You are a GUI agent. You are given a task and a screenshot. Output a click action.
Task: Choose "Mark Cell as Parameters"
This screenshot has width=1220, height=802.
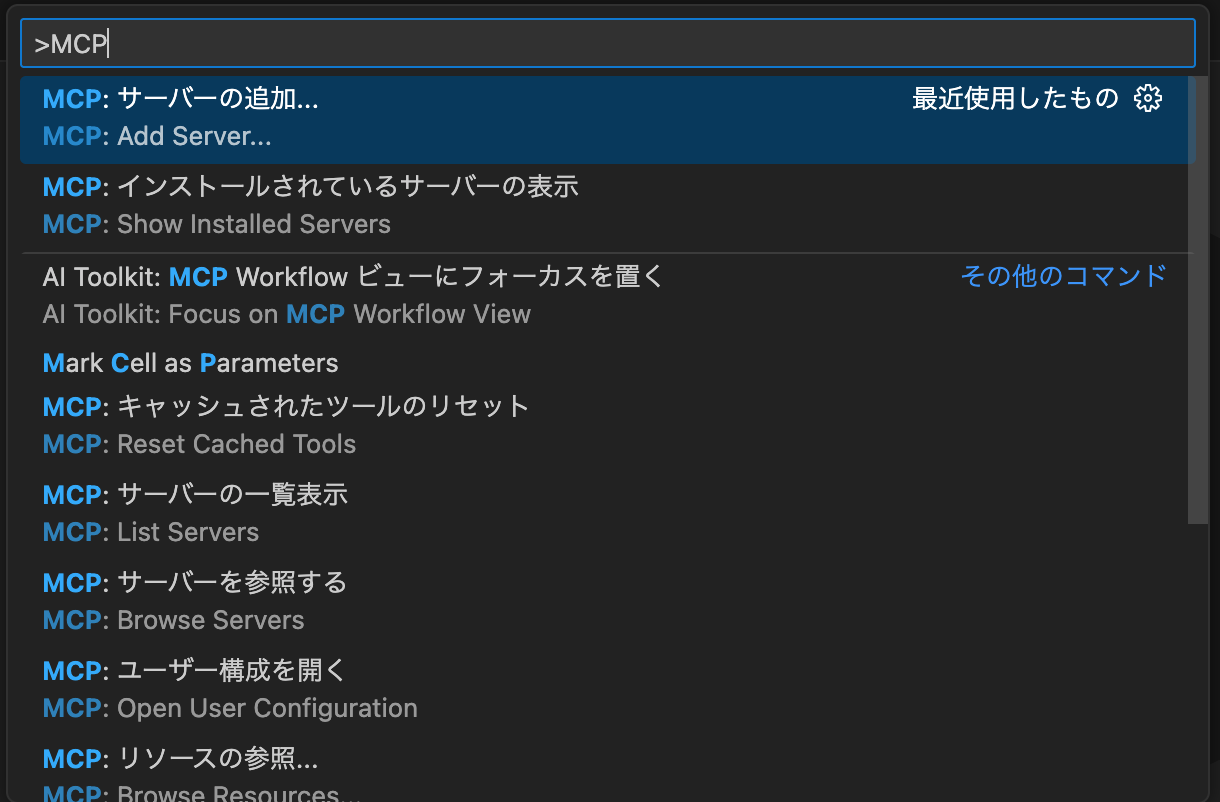[x=190, y=363]
